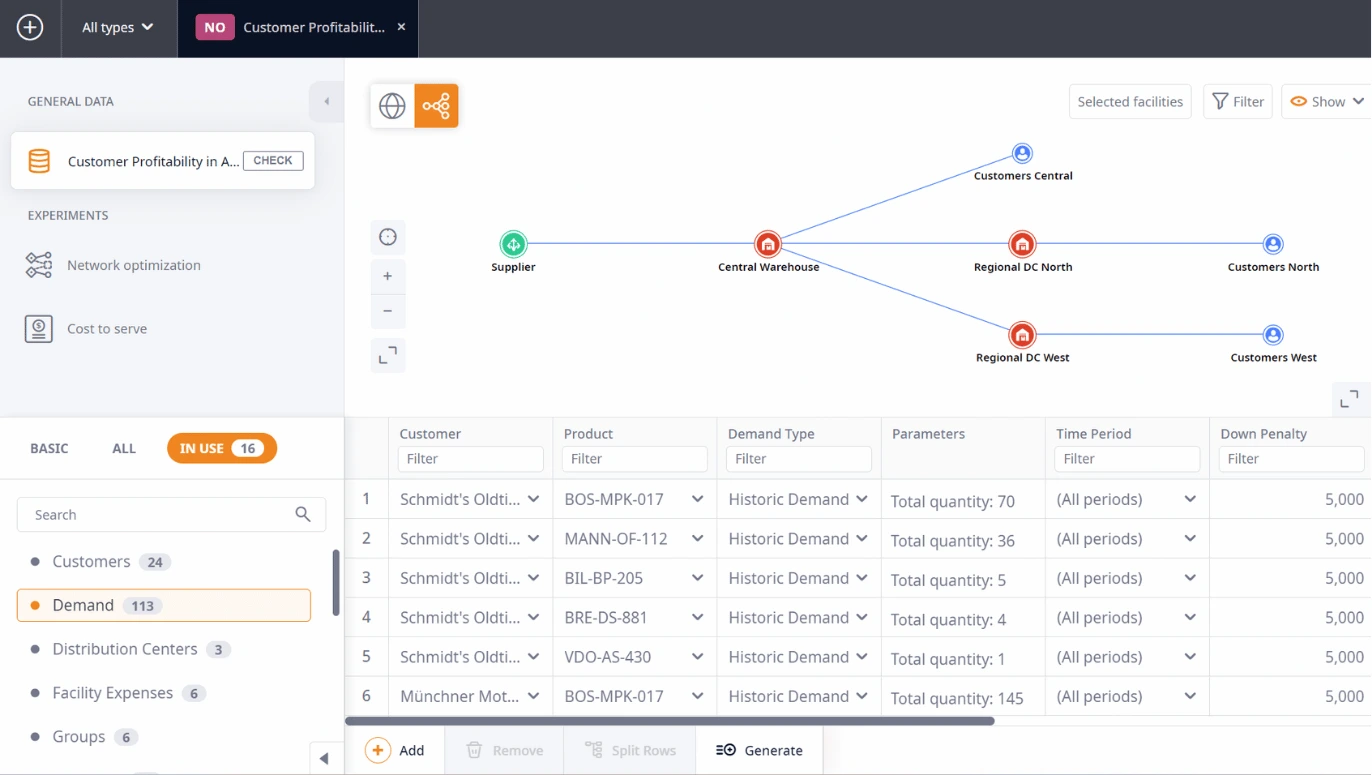
Task: Click the Add button
Action: click(394, 750)
